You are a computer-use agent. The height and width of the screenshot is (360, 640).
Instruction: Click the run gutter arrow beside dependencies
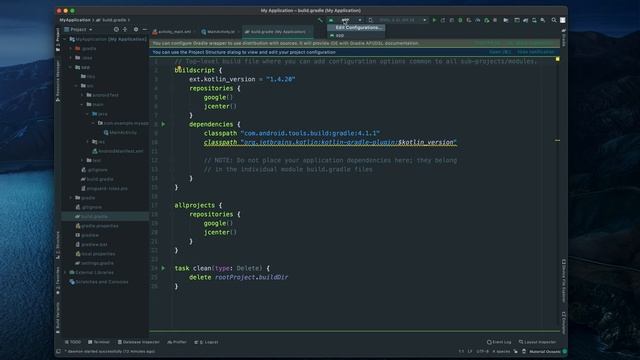(163, 124)
